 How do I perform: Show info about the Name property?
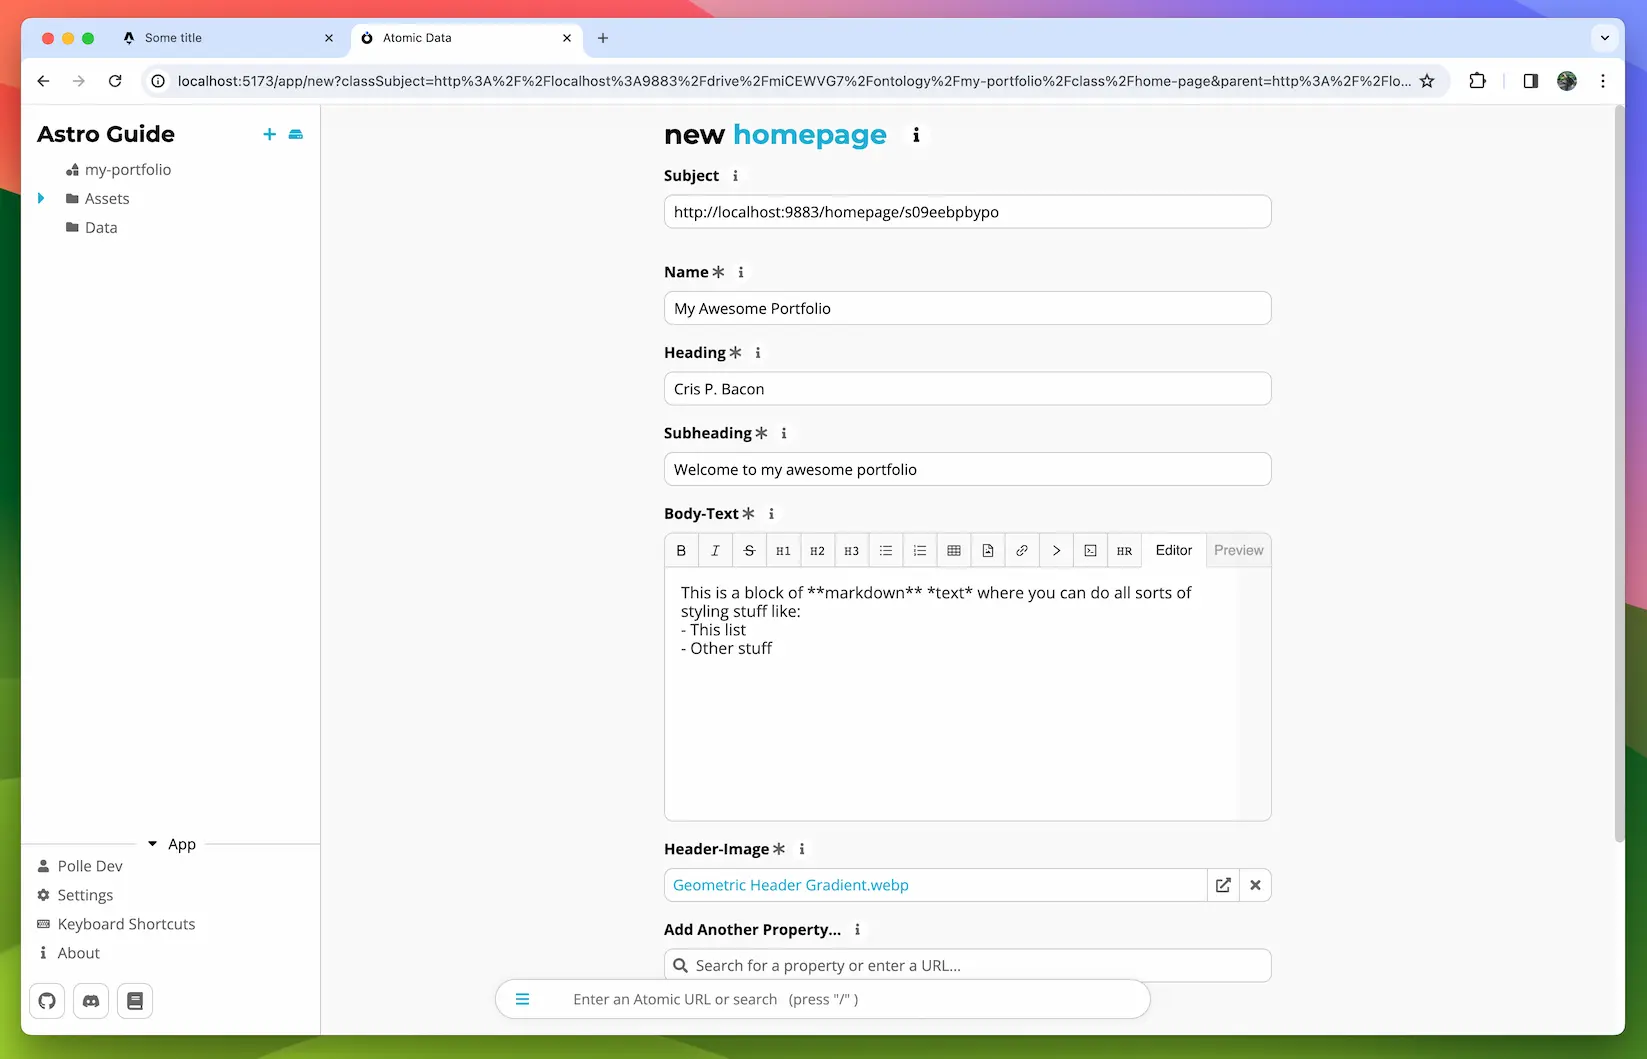coord(741,272)
